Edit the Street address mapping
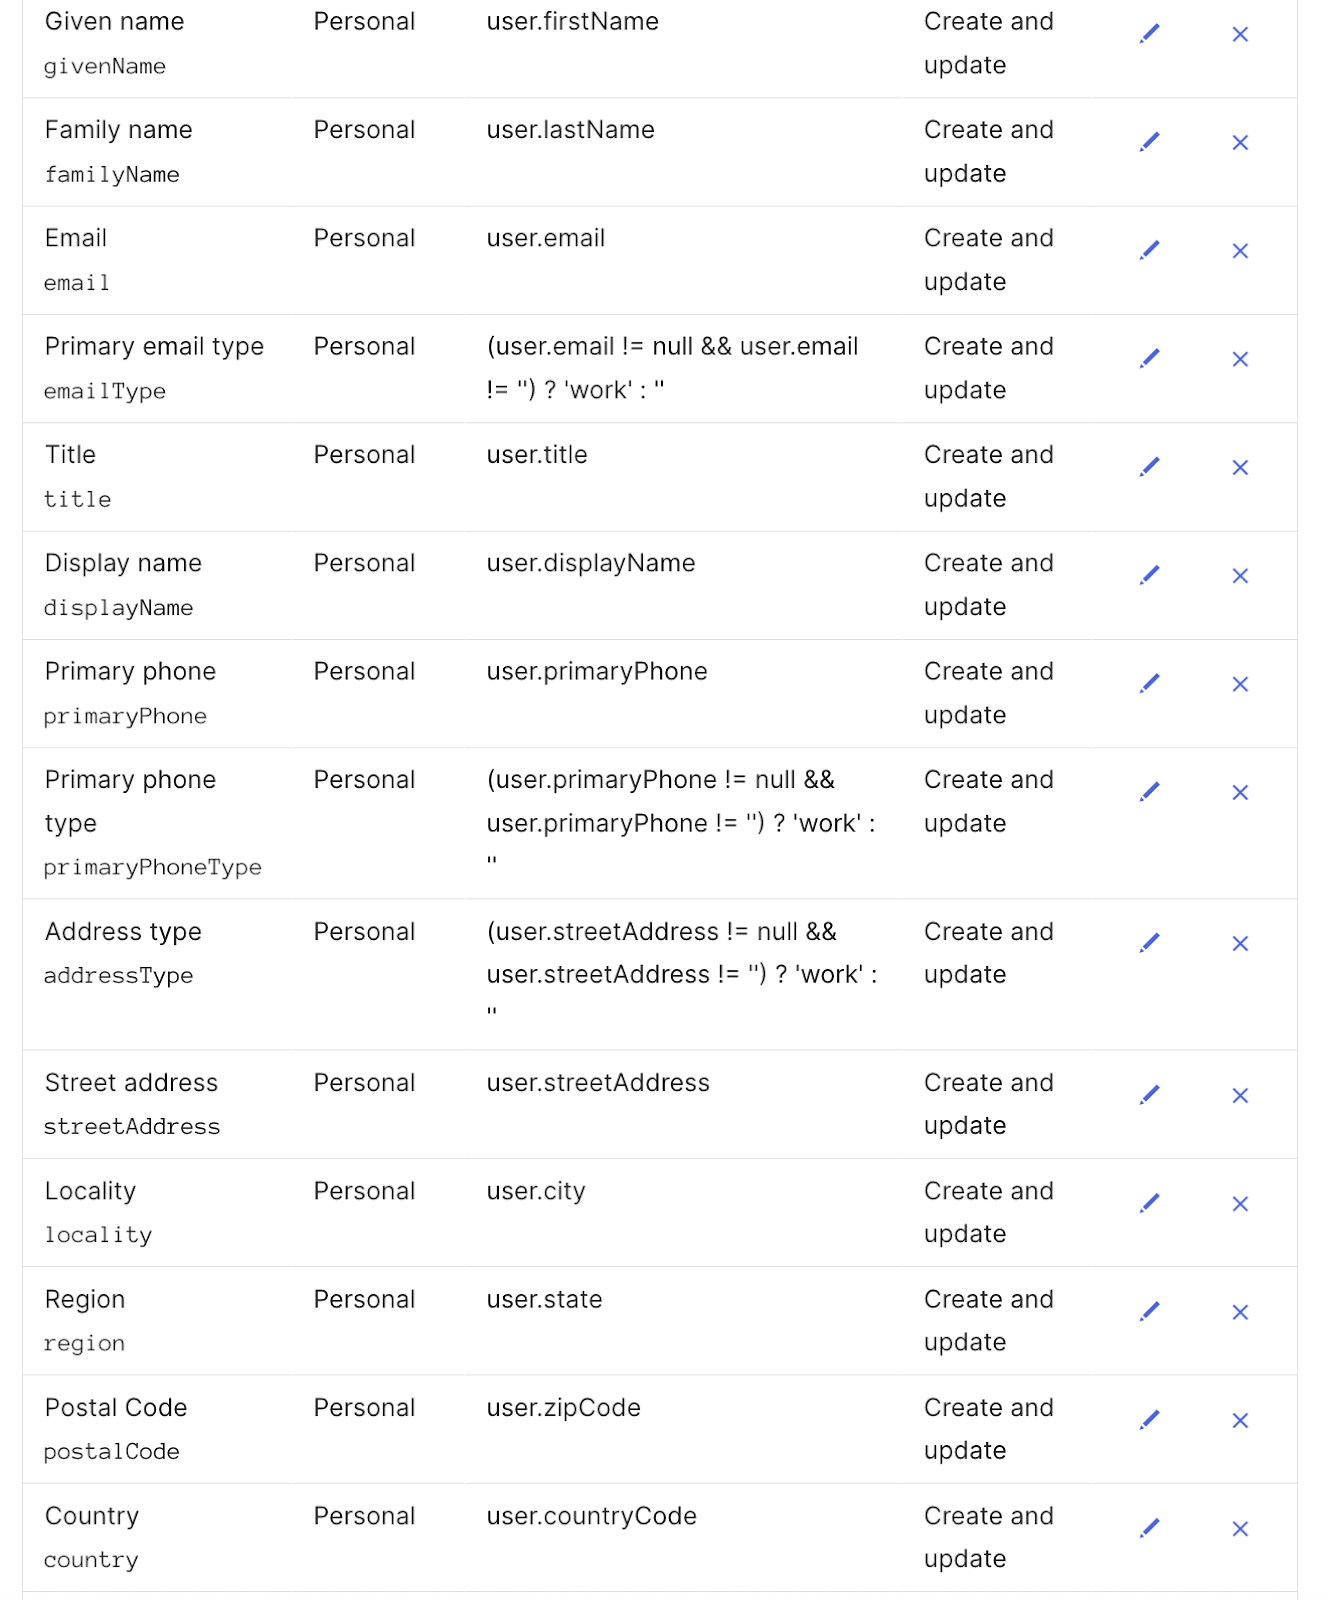This screenshot has height=1600, width=1330. 1150,1095
